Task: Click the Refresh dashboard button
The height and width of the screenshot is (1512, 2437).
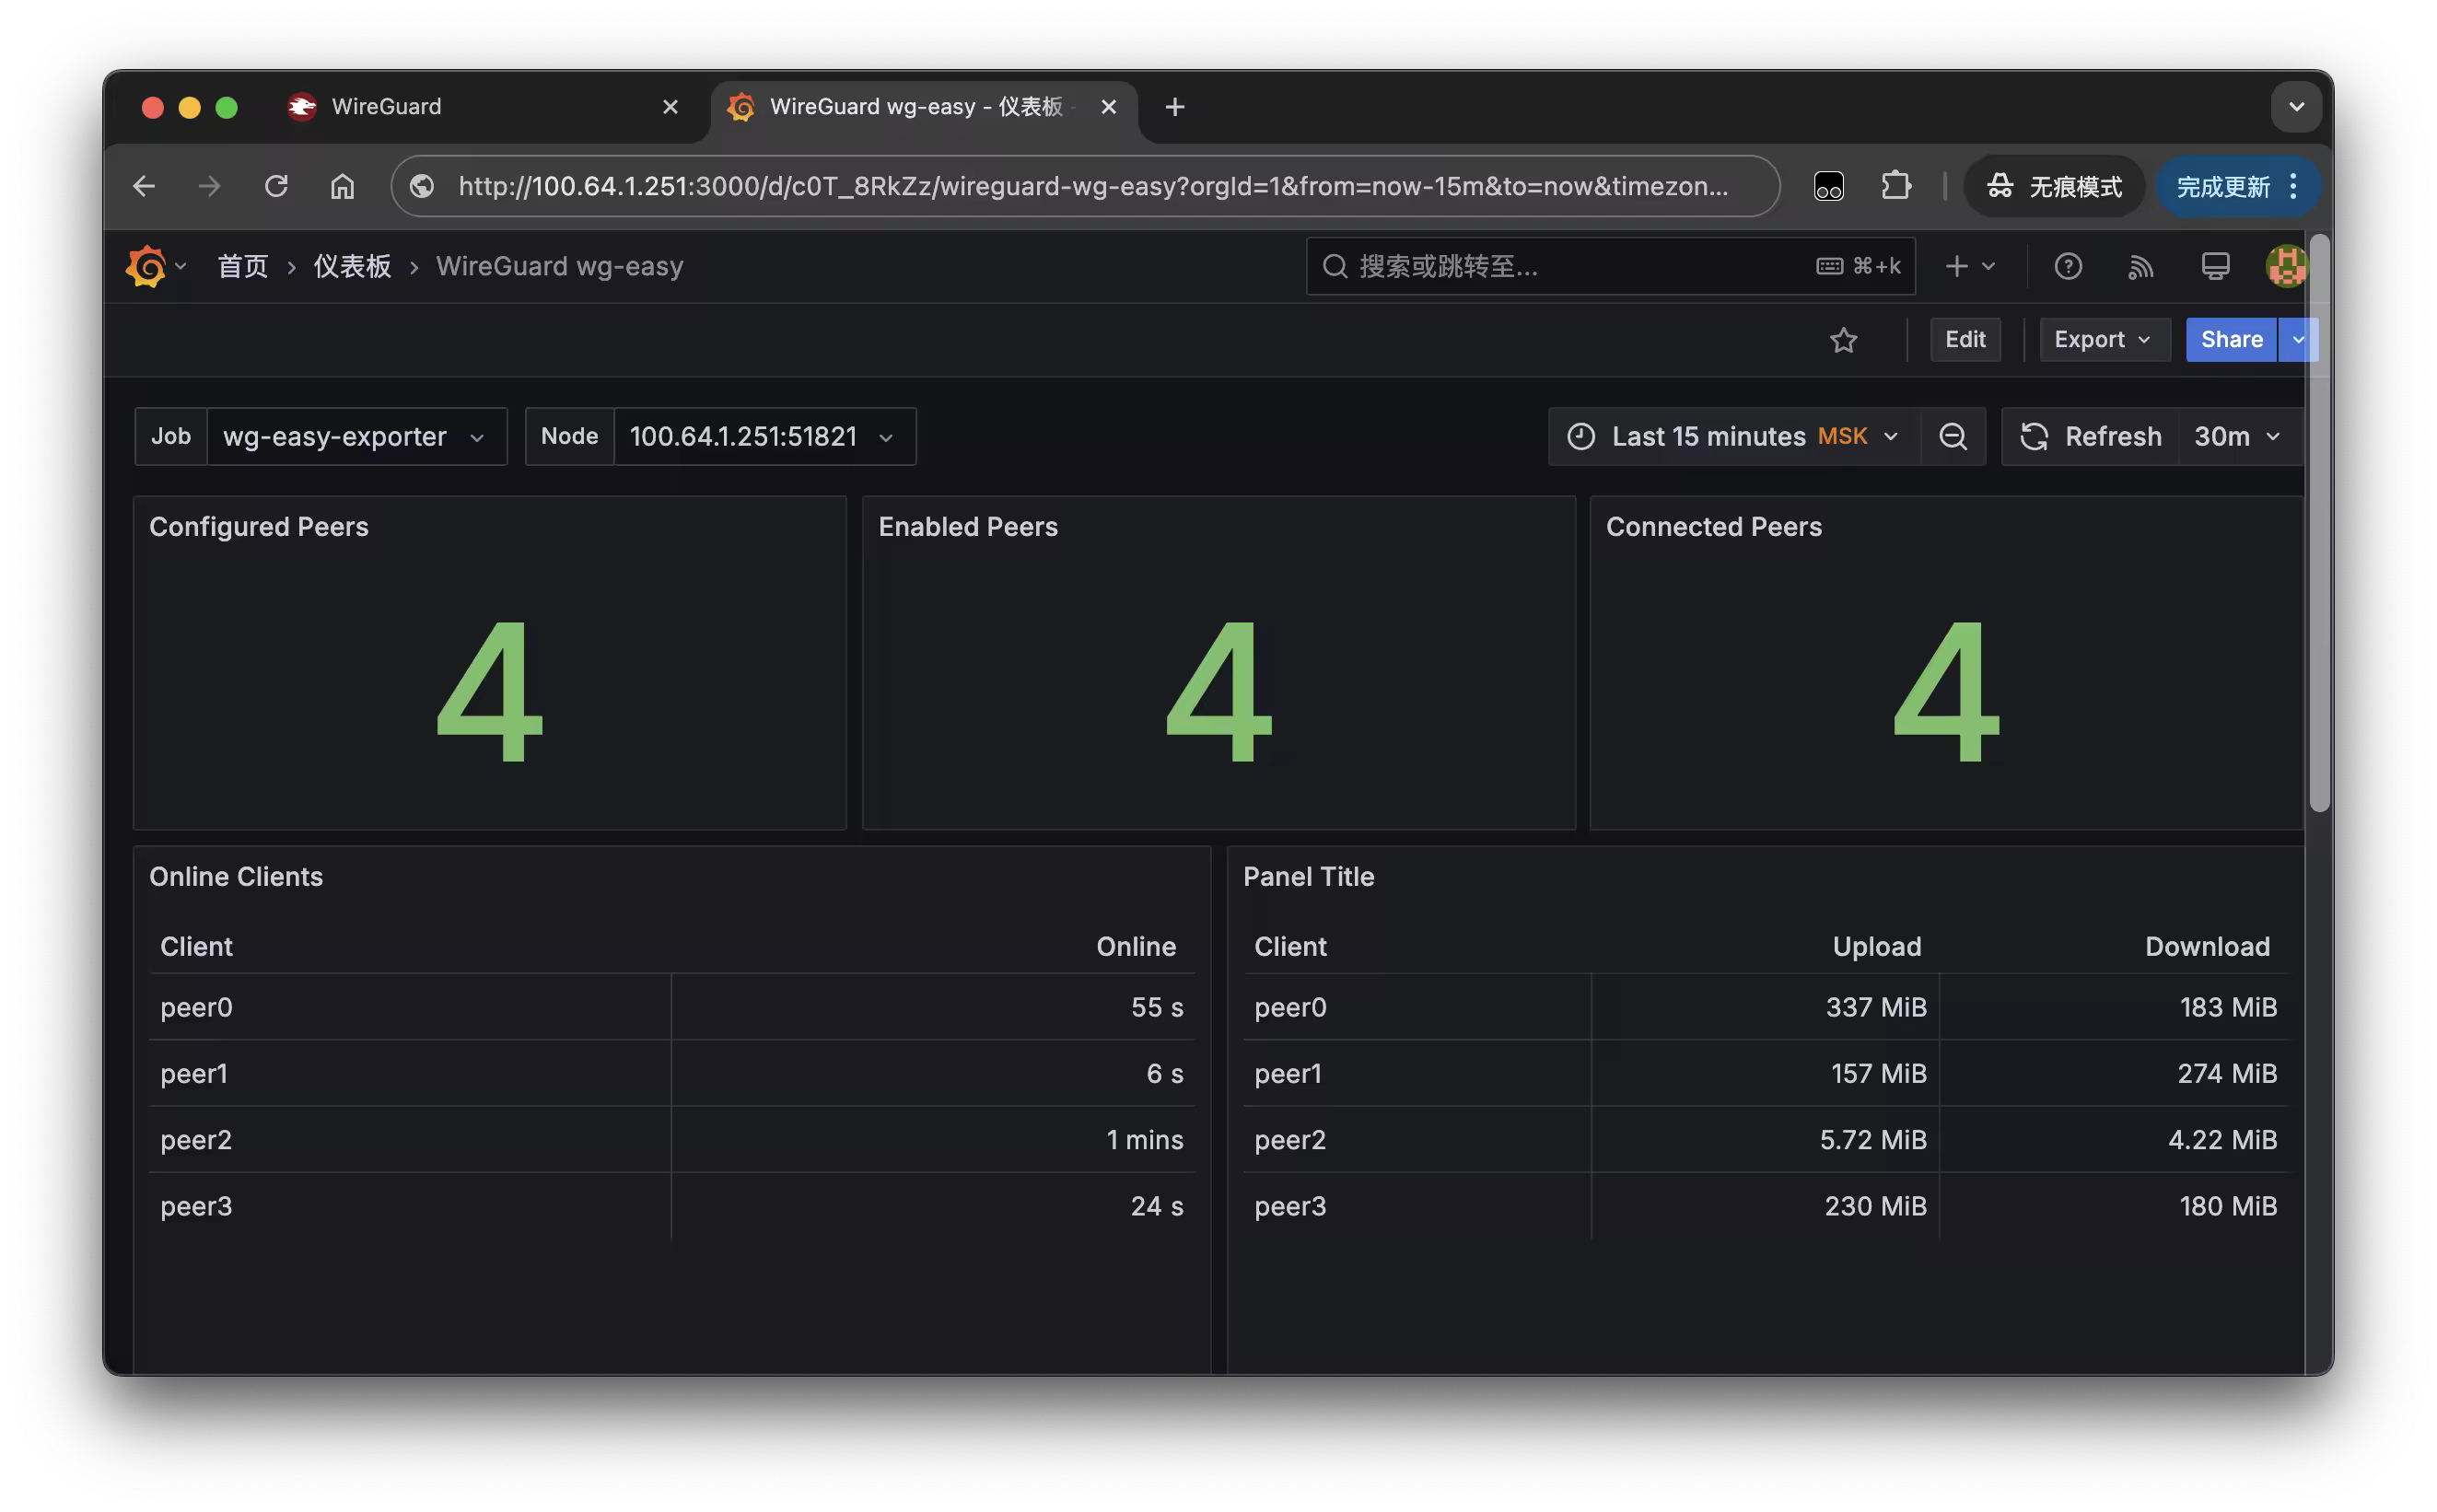Action: click(2090, 436)
